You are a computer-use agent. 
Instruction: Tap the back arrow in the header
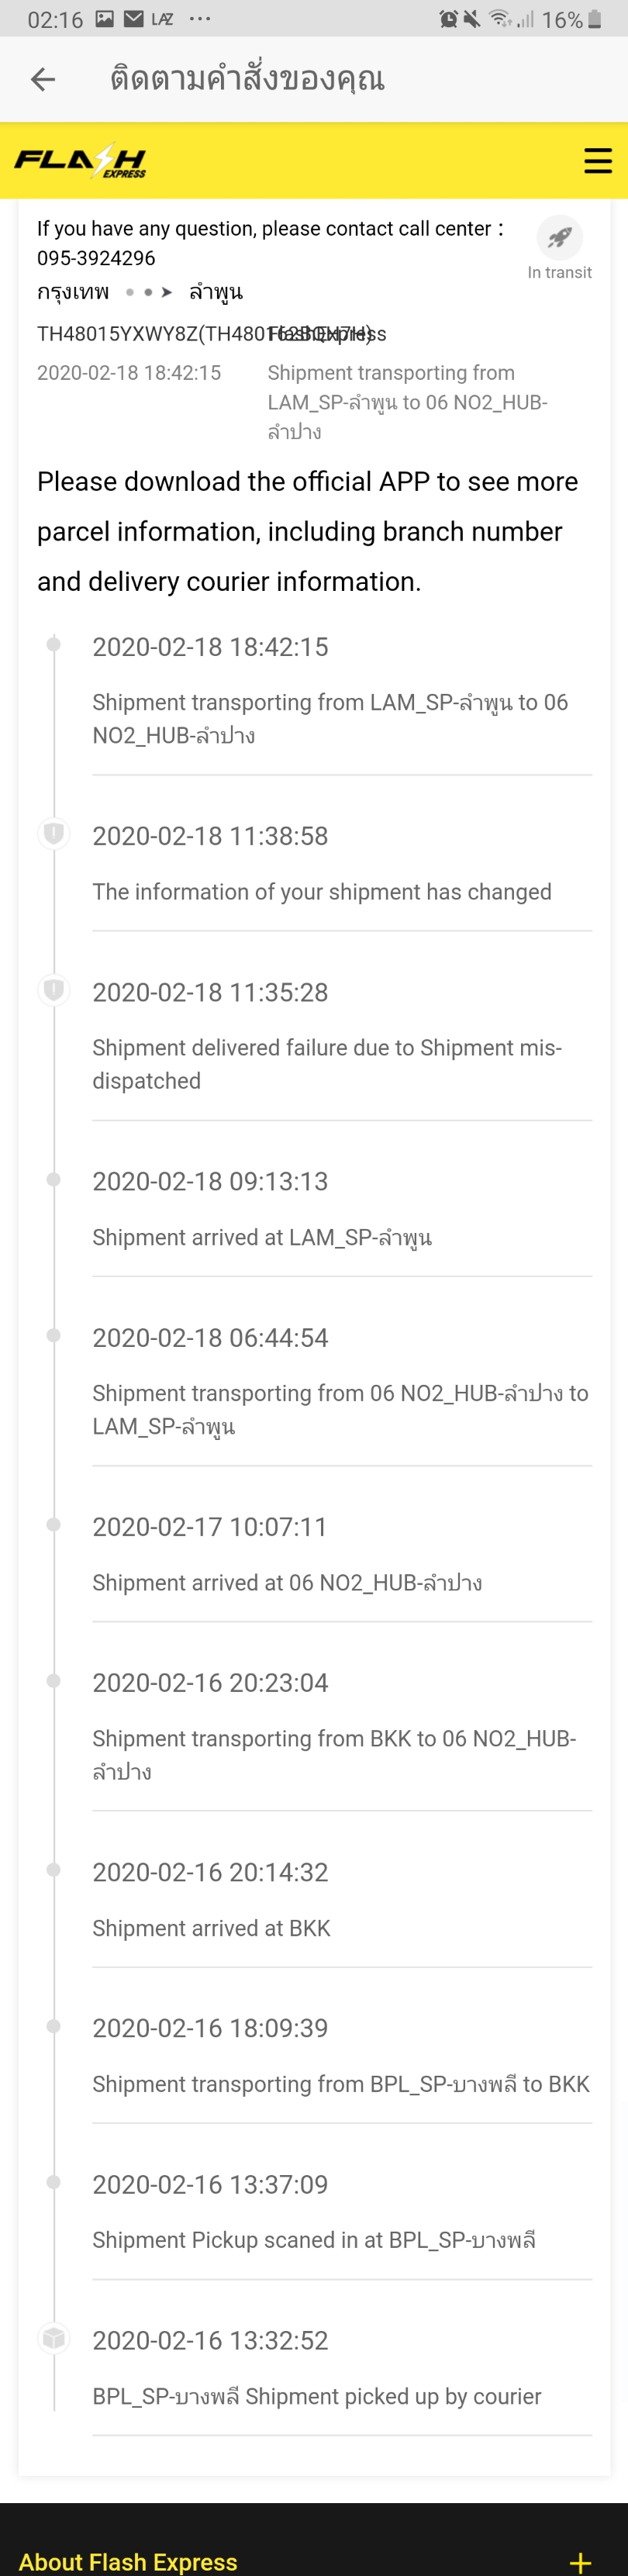click(x=43, y=79)
